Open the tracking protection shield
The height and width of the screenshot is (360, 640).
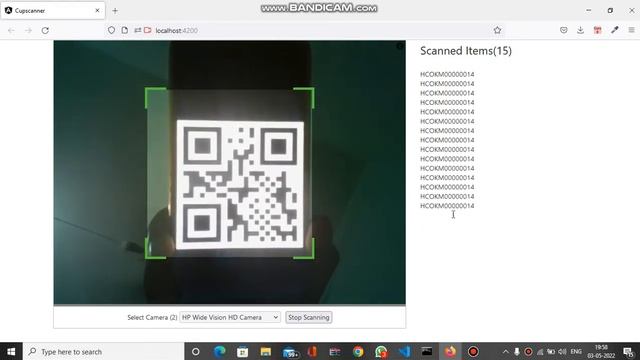coord(111,30)
